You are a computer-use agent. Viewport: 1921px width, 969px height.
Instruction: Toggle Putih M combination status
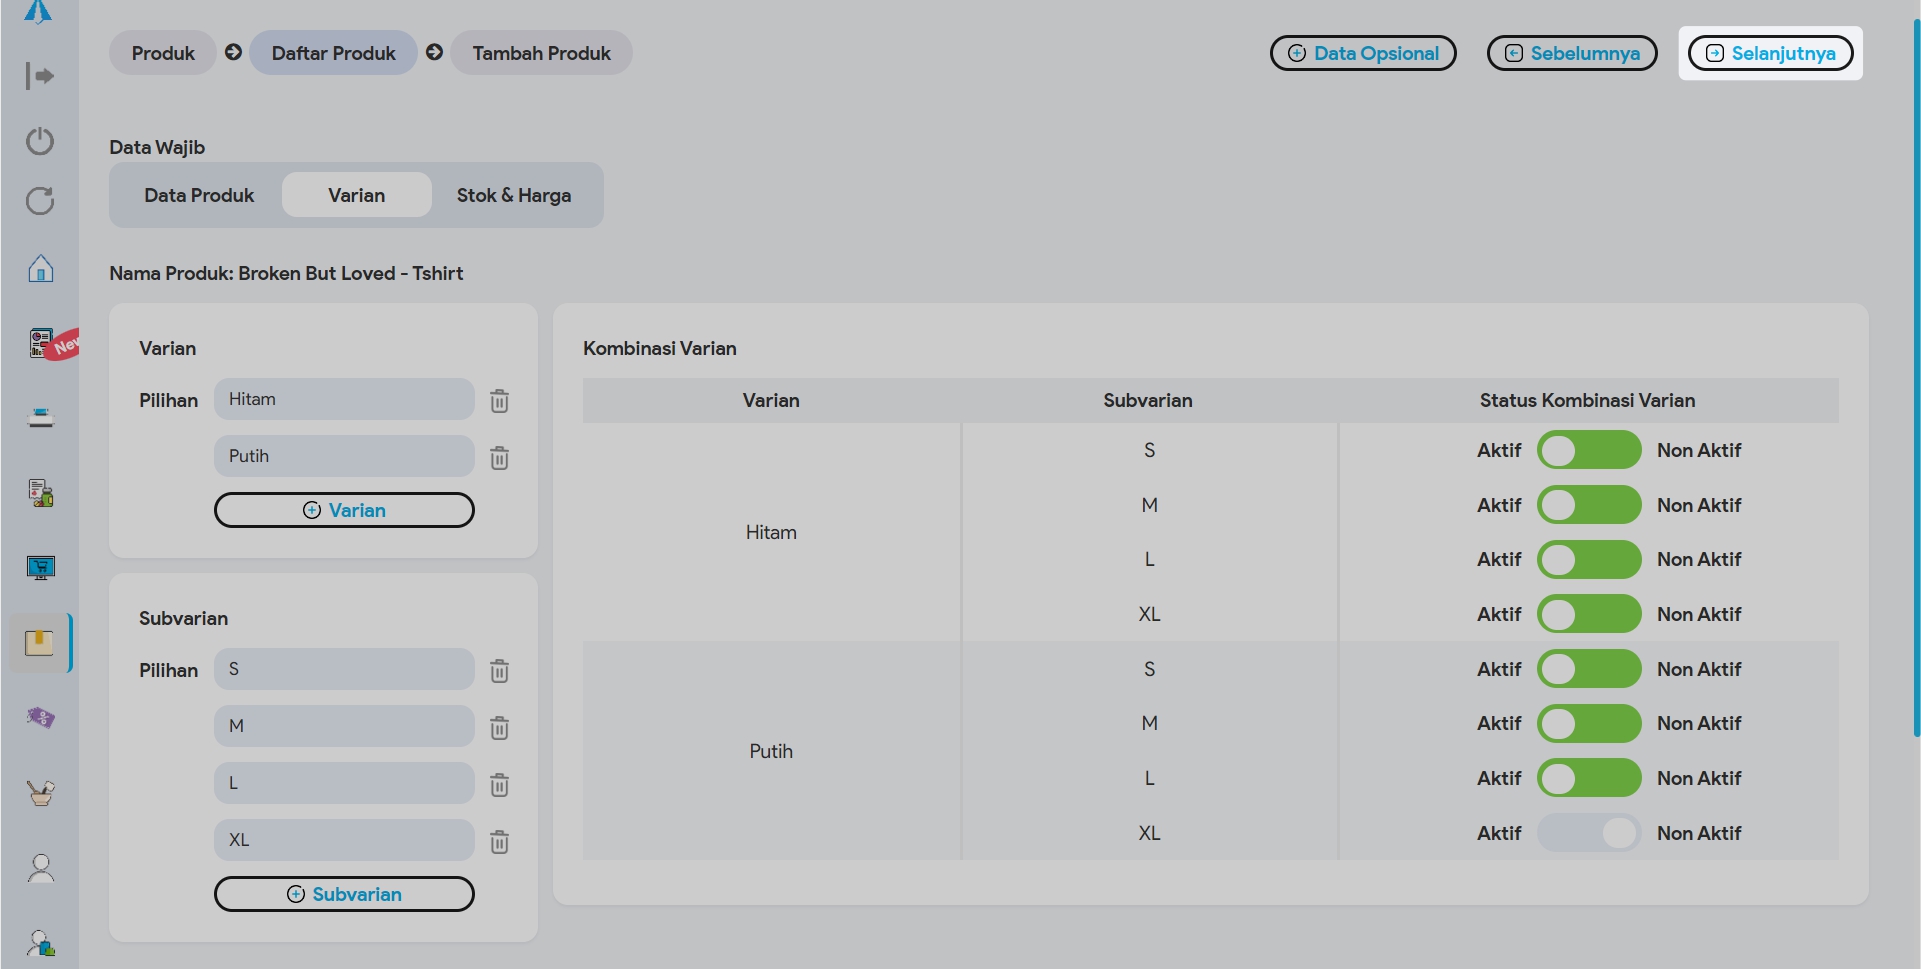point(1588,724)
